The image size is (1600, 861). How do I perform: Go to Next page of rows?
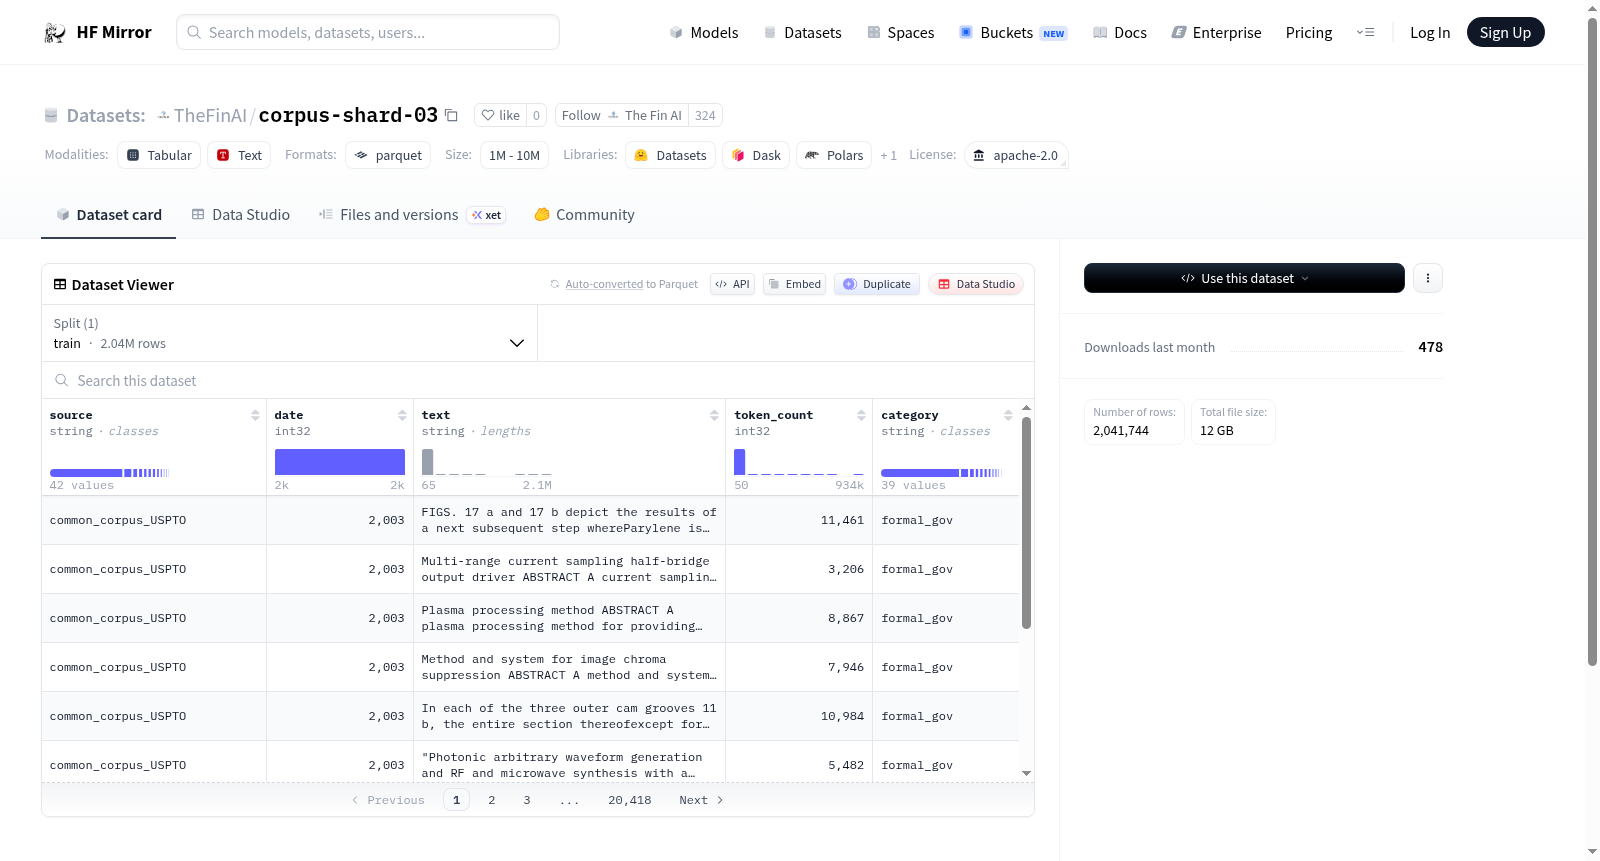(701, 800)
